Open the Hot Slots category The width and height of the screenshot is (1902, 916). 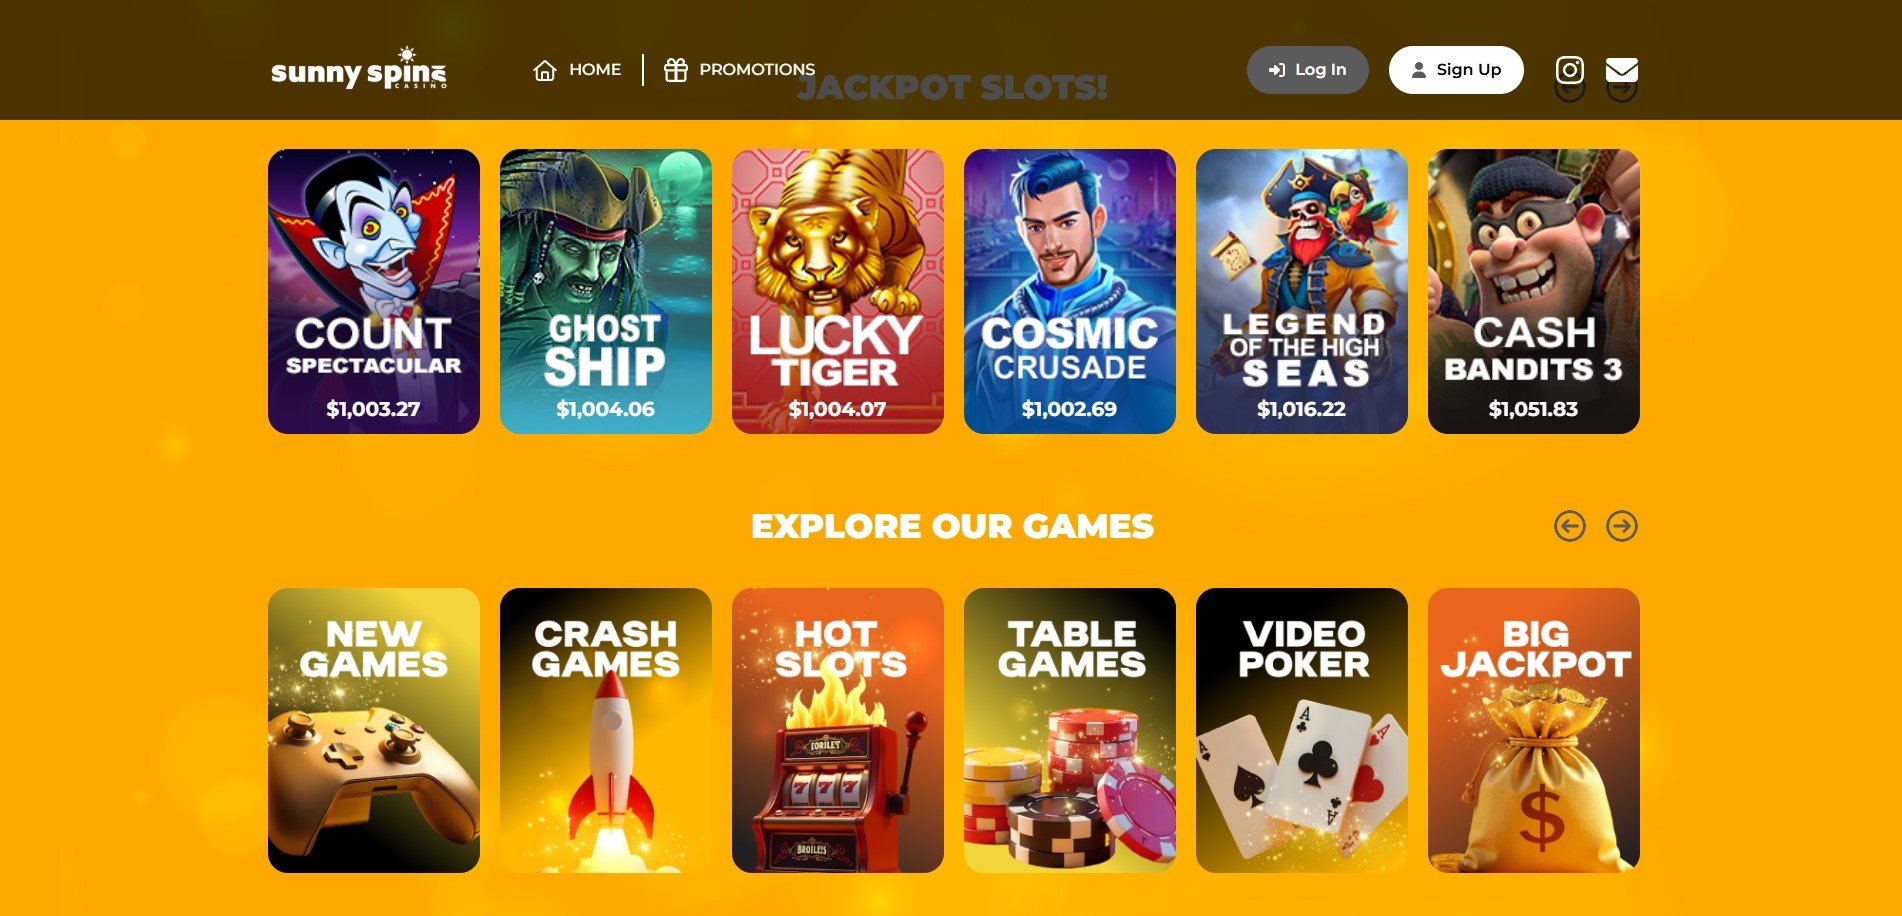[x=838, y=730]
